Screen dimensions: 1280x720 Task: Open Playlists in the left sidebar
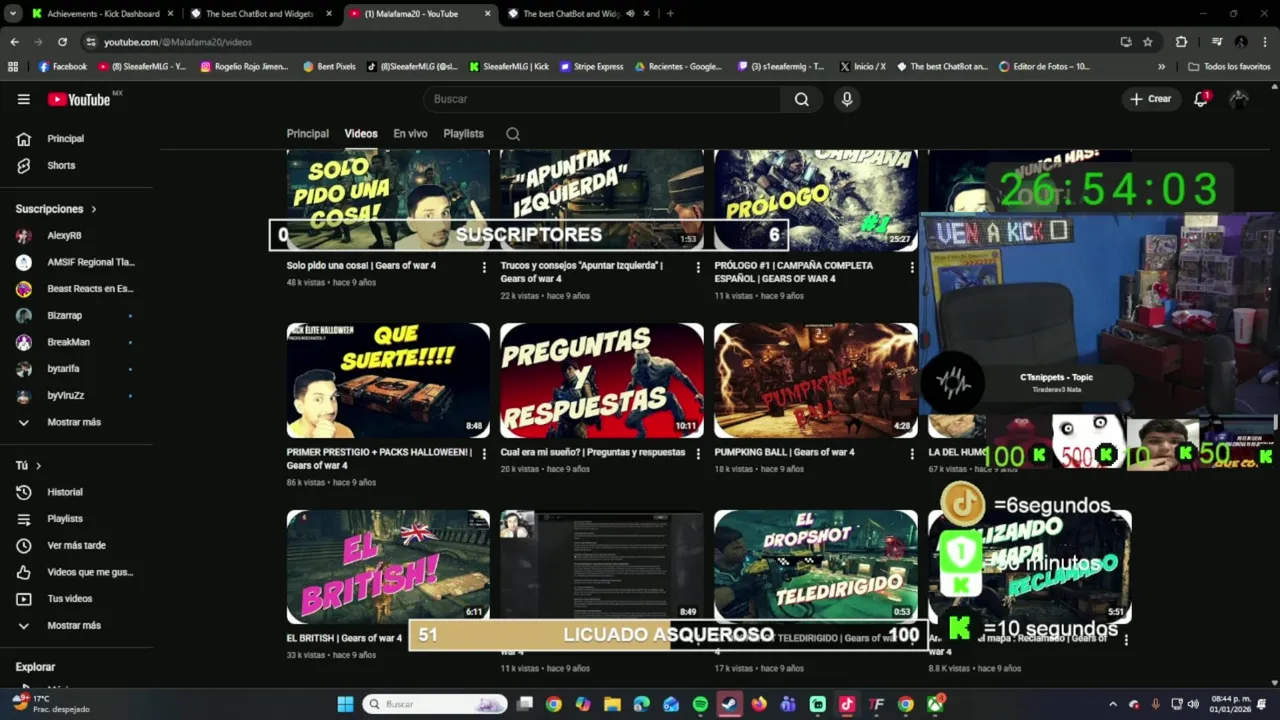(65, 519)
